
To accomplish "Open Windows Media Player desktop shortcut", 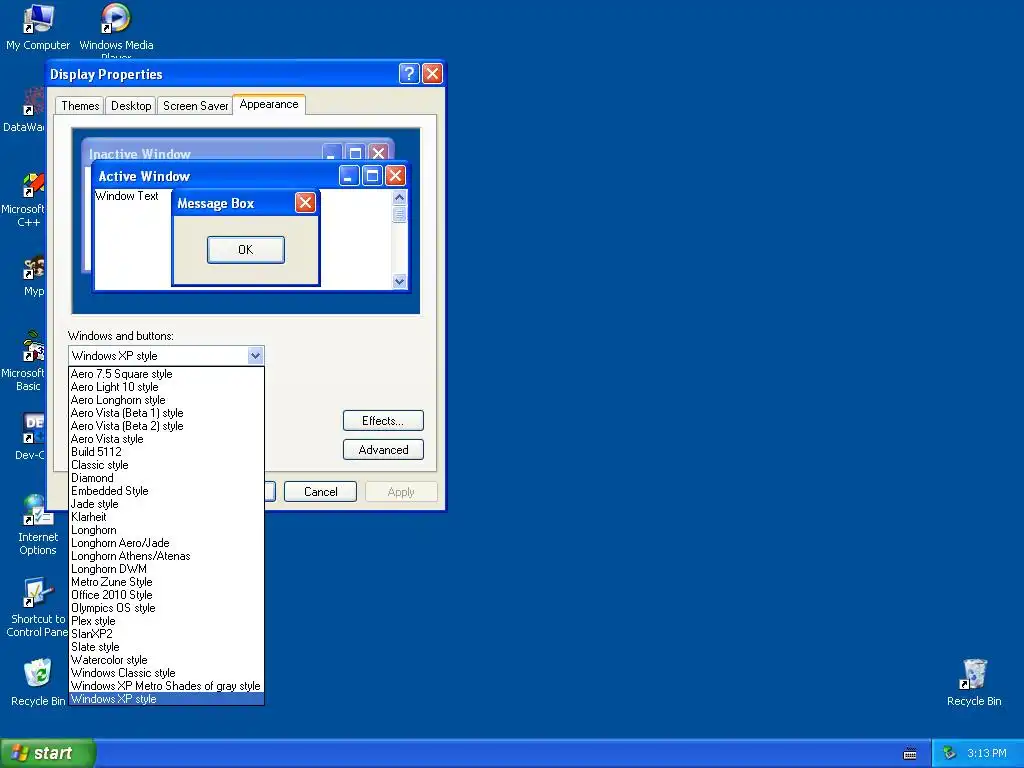I will click(116, 27).
